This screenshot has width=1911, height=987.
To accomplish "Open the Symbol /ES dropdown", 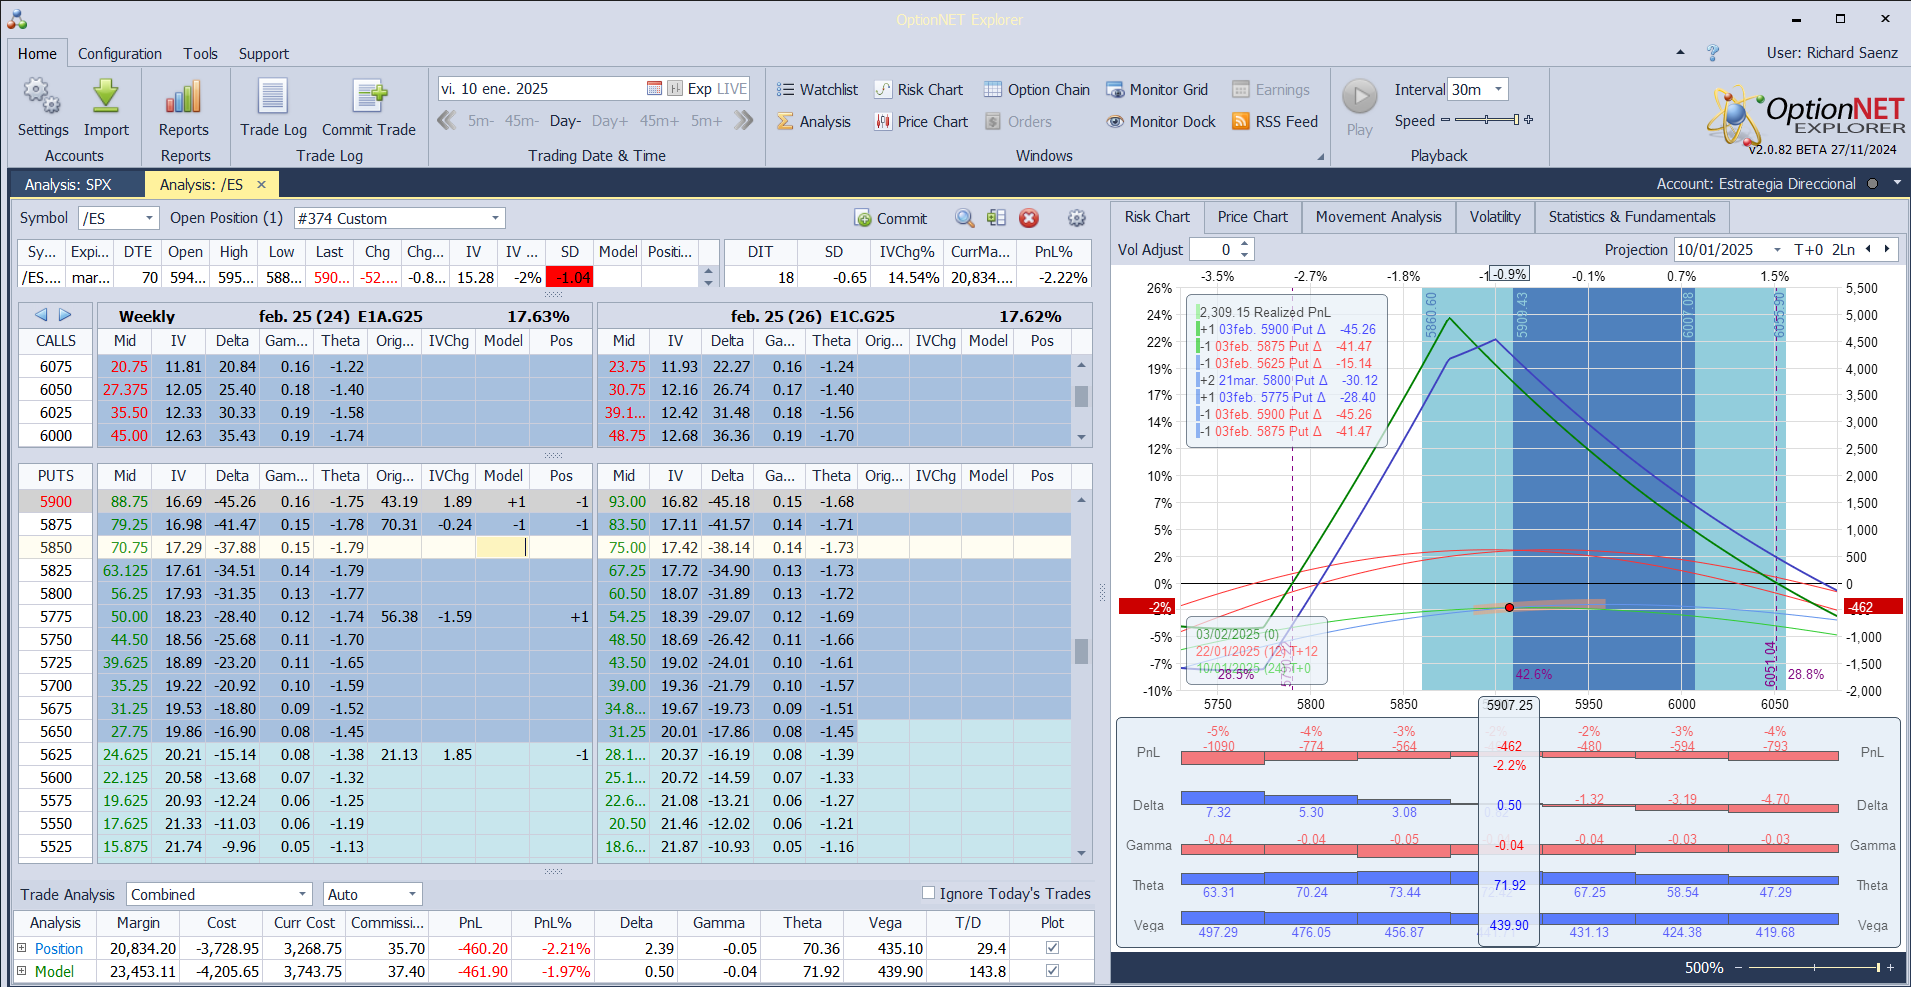I will 150,218.
